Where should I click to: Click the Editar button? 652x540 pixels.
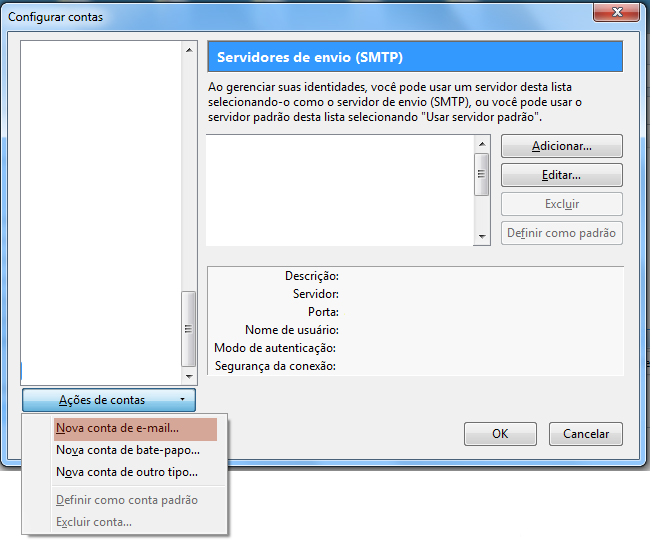[561, 175]
